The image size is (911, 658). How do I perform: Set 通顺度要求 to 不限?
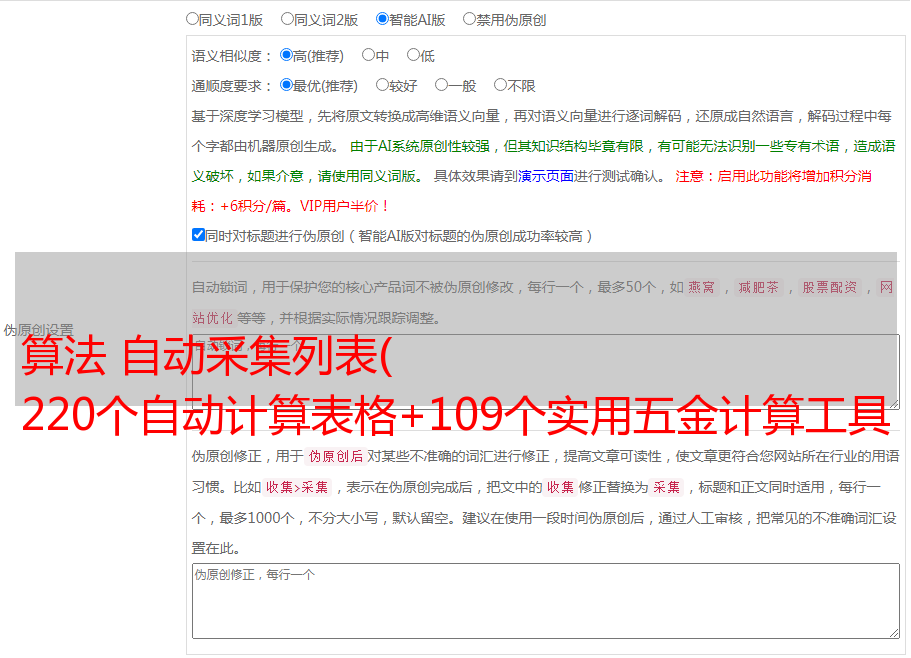(x=500, y=85)
